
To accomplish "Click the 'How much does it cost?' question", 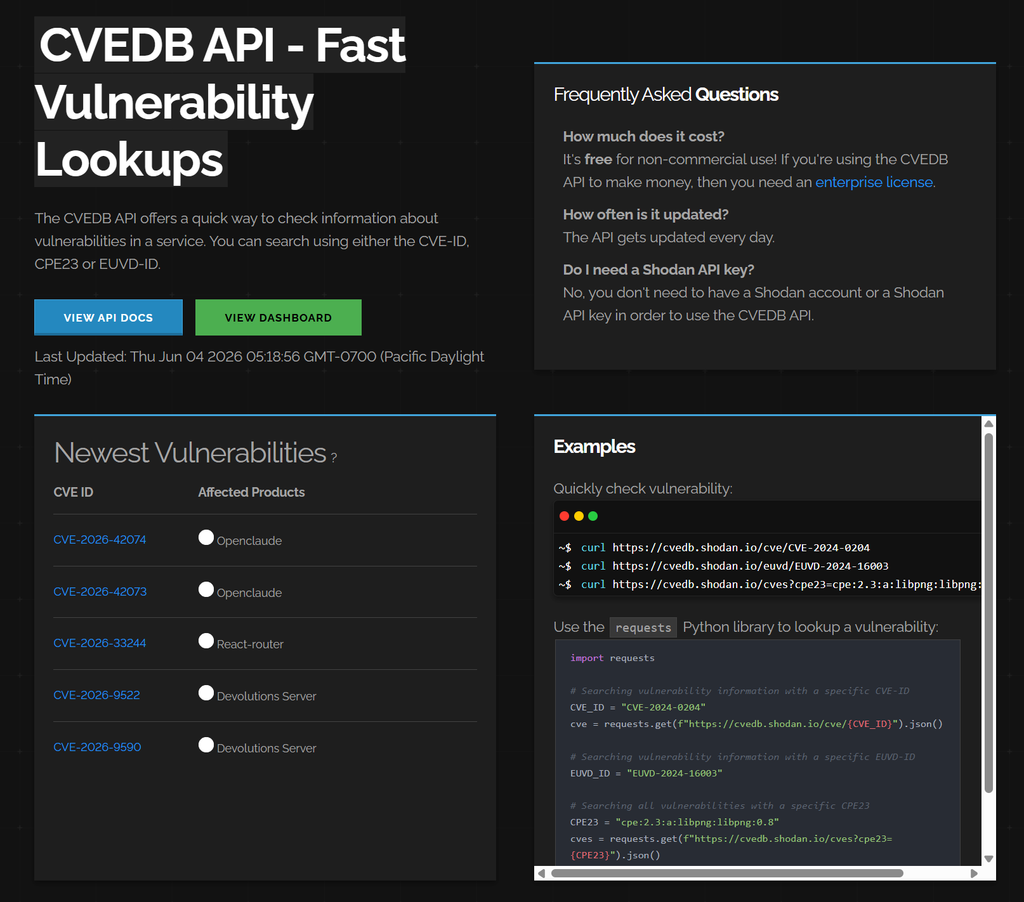I will [x=643, y=137].
